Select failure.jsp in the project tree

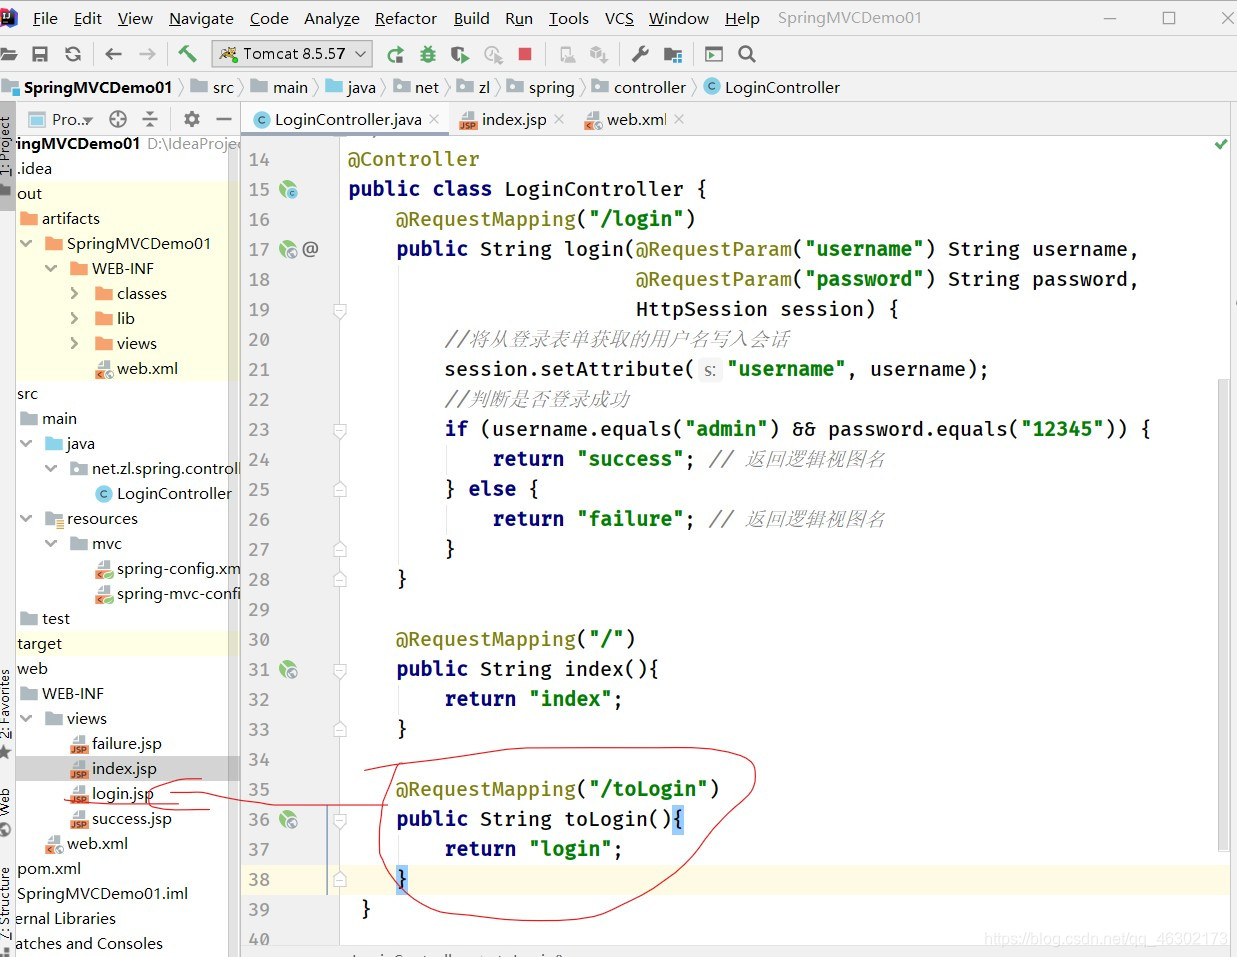116,743
